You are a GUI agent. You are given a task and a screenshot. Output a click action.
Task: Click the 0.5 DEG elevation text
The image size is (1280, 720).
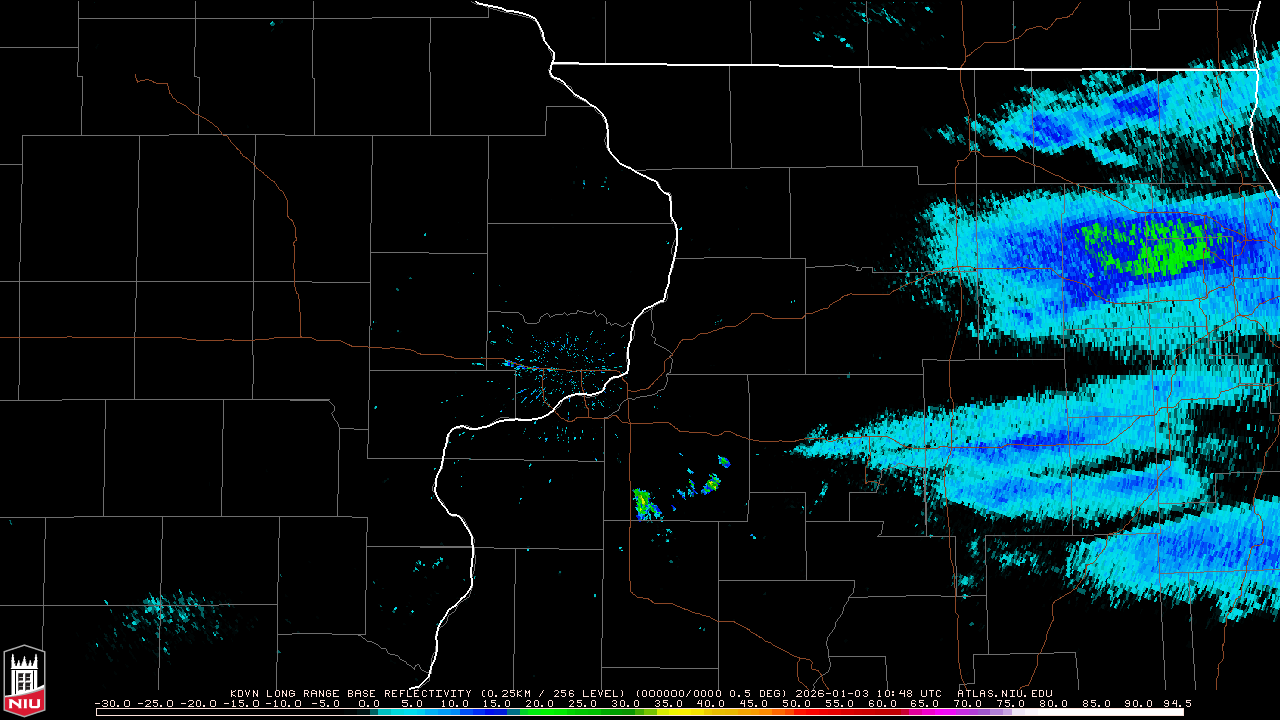click(758, 693)
